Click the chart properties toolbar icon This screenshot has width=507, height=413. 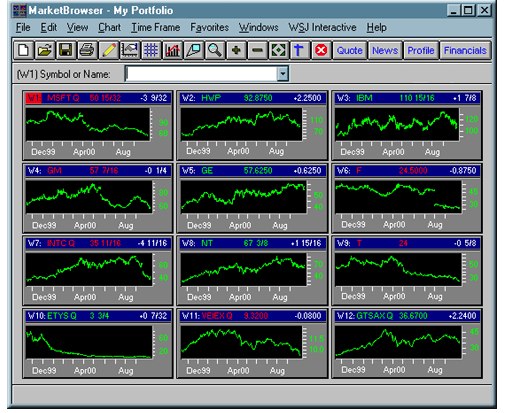130,50
